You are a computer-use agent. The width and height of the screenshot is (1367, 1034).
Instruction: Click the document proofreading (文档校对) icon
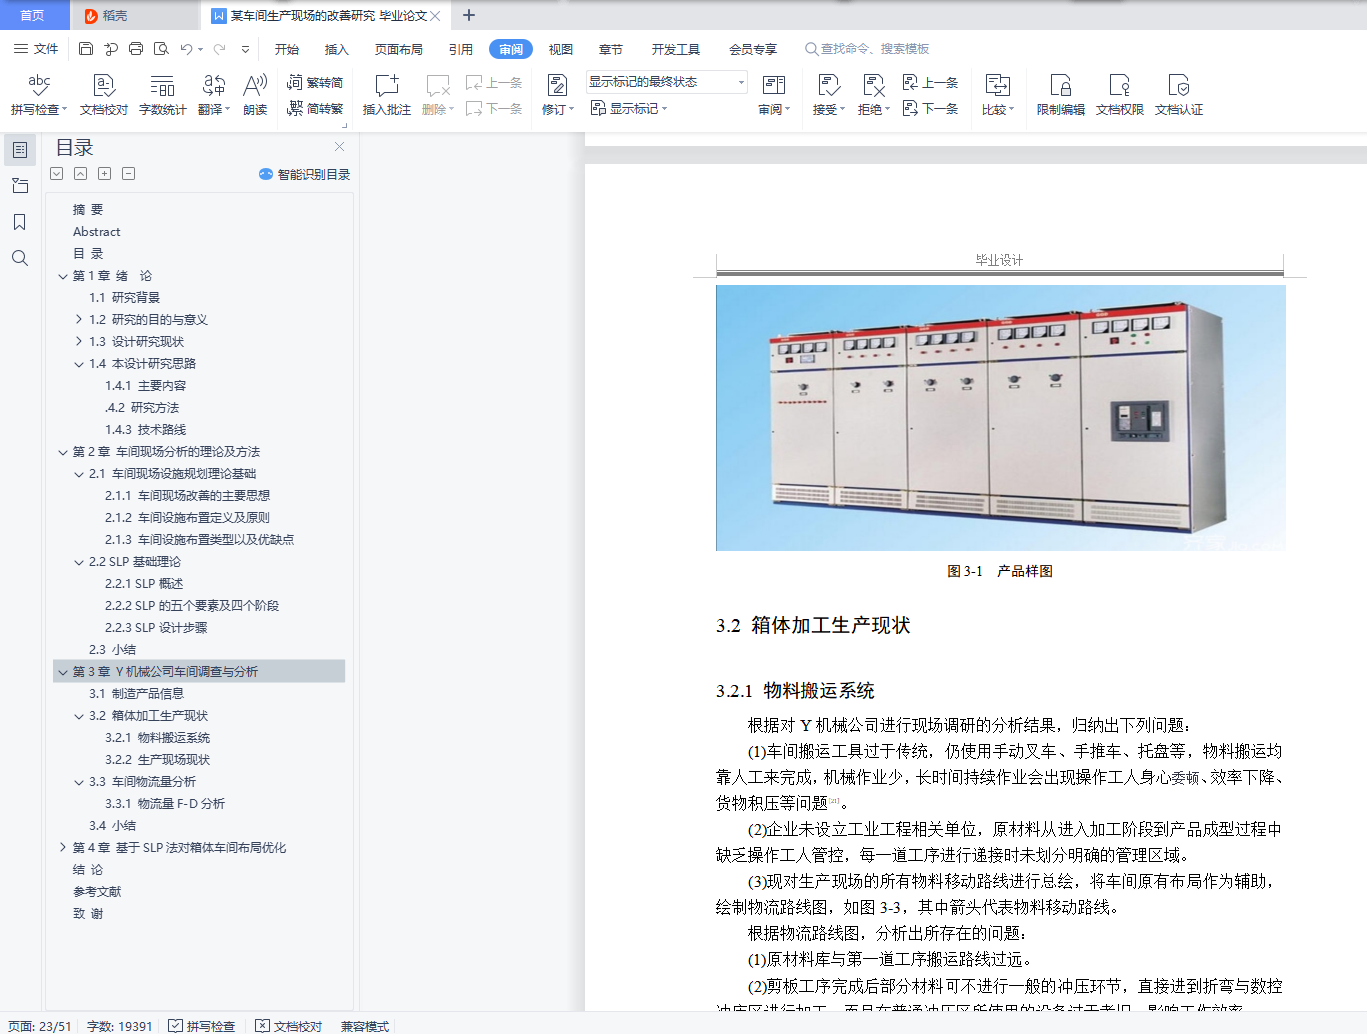pyautogui.click(x=104, y=95)
